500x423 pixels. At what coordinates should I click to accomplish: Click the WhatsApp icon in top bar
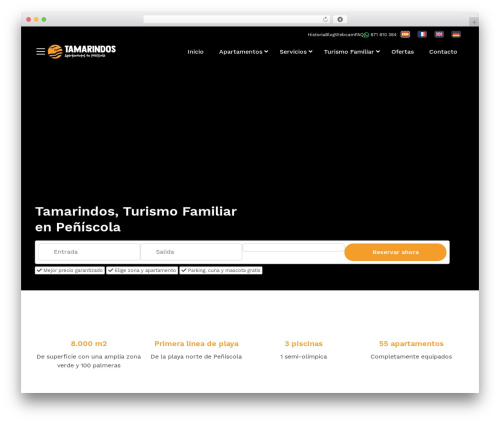coord(366,35)
